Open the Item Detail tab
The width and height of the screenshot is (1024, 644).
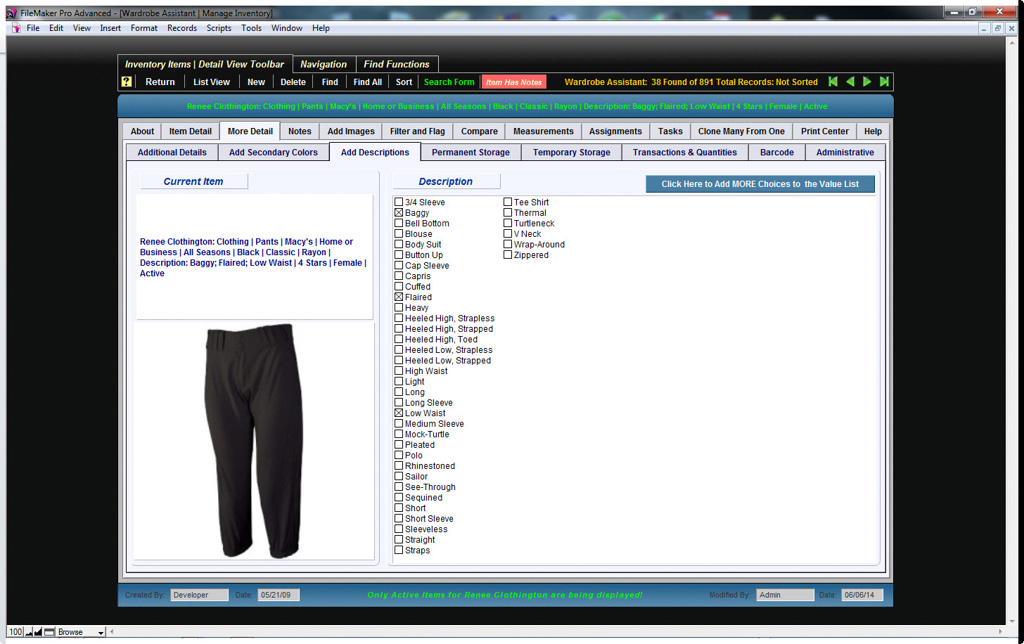point(190,131)
